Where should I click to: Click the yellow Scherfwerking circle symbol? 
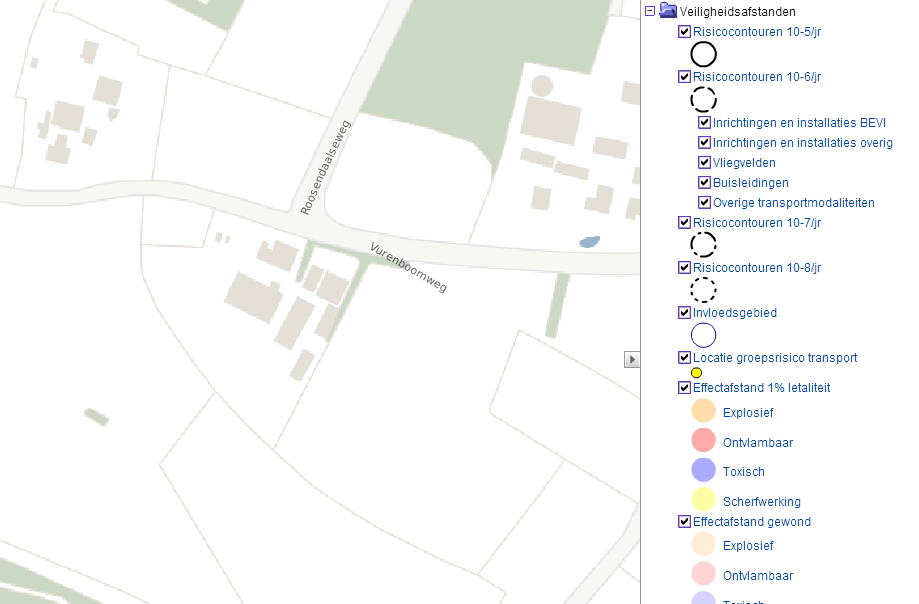pos(702,499)
